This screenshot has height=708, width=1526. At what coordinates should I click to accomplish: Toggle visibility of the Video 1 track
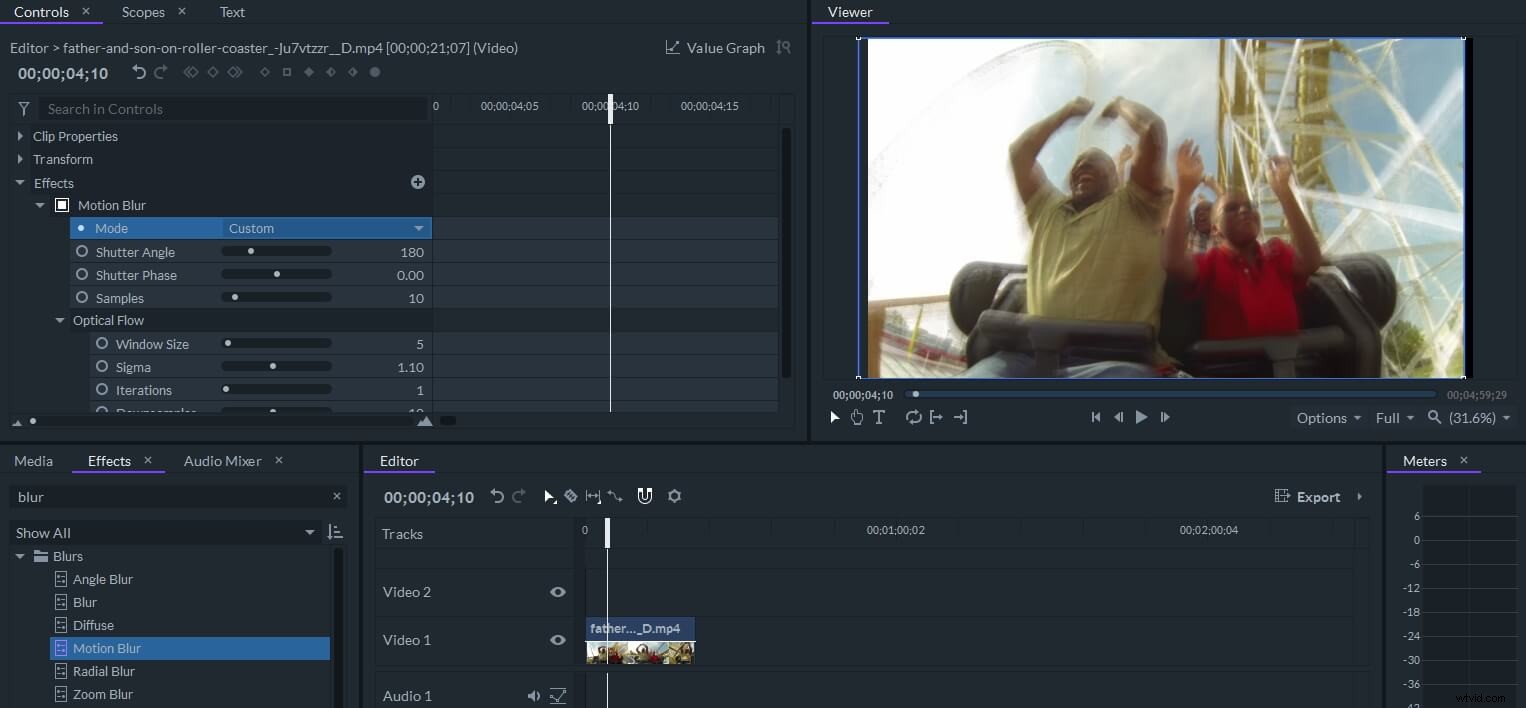tap(558, 640)
